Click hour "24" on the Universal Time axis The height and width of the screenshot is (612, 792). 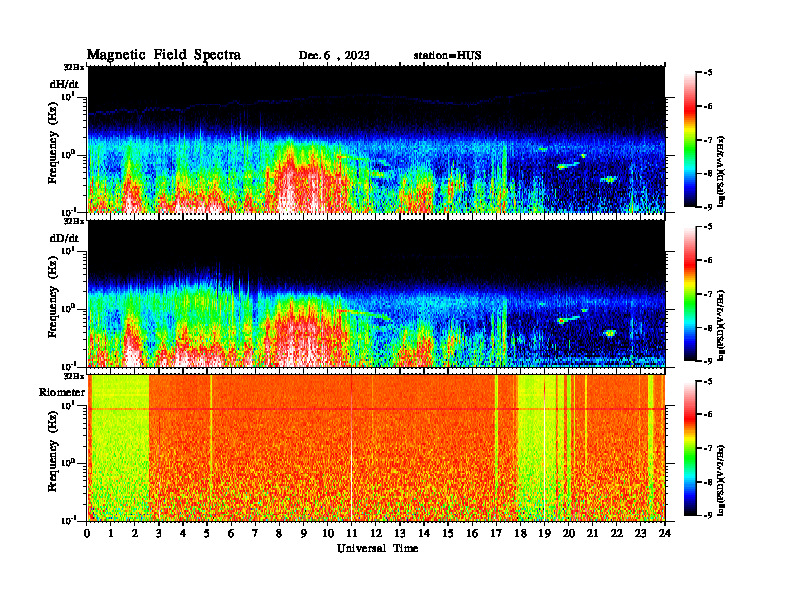[x=665, y=533]
